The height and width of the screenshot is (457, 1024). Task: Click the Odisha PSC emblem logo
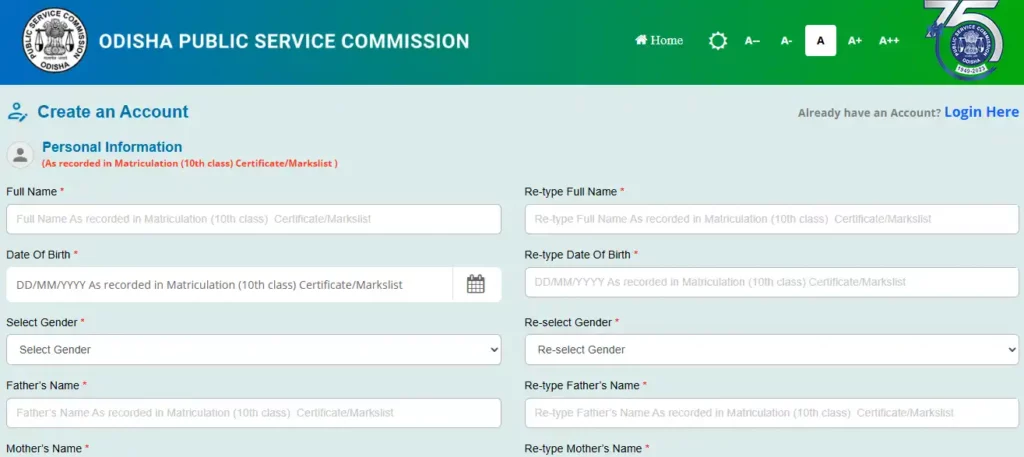[55, 40]
